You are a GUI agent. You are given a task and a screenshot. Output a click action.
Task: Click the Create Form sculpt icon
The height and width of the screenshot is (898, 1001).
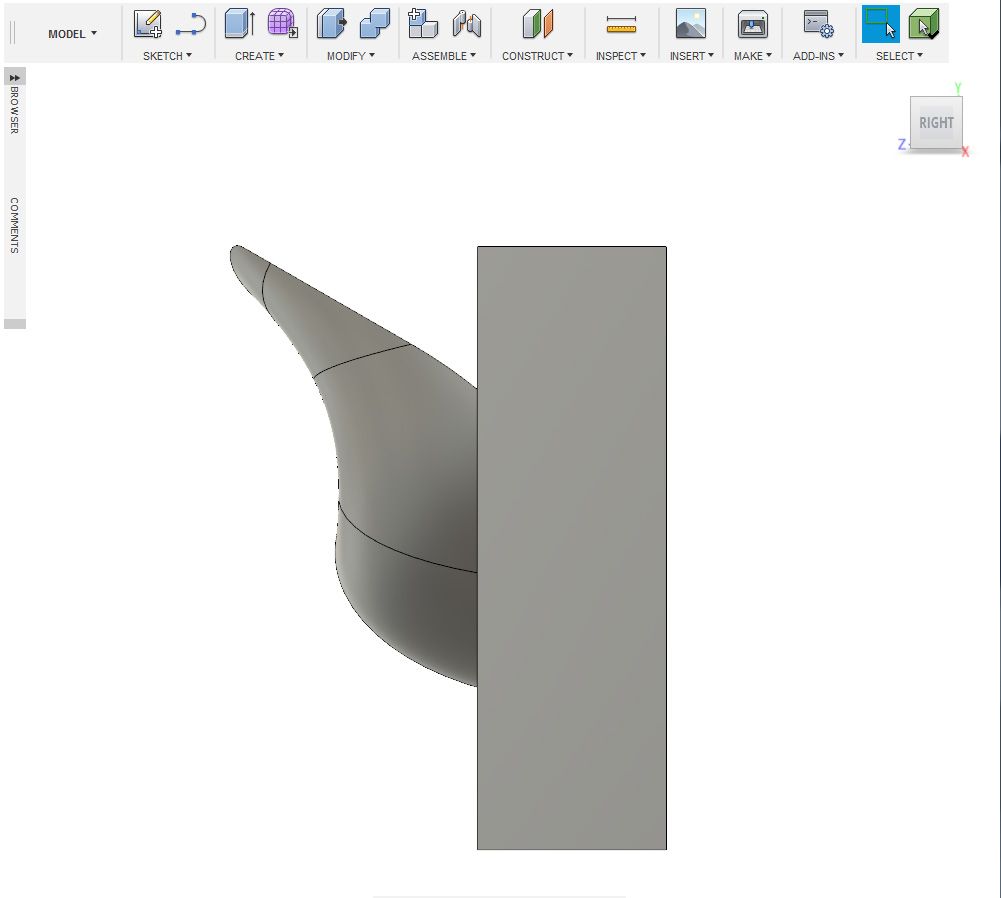click(282, 23)
